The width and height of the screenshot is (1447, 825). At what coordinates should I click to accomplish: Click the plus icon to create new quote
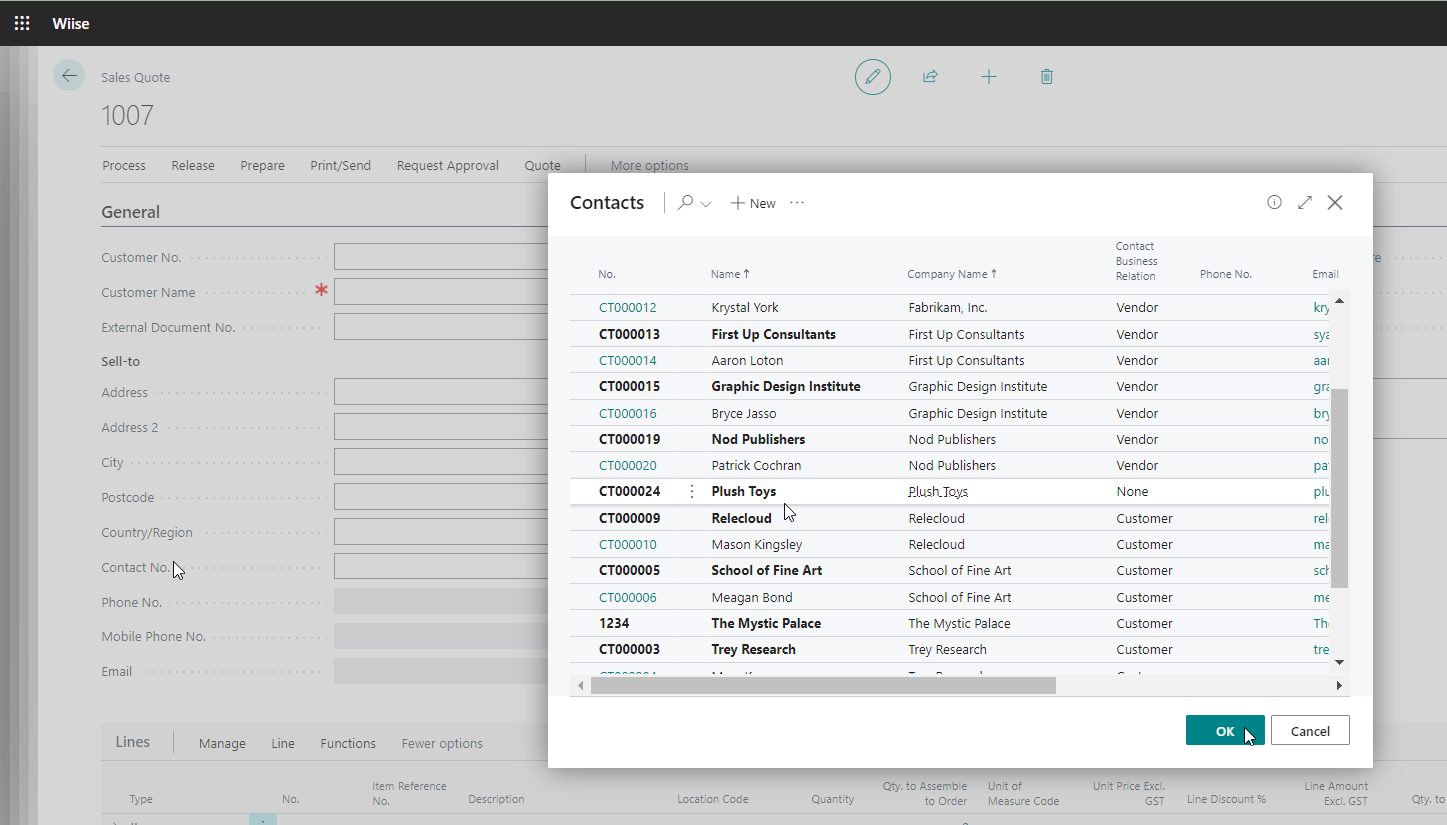(x=989, y=77)
